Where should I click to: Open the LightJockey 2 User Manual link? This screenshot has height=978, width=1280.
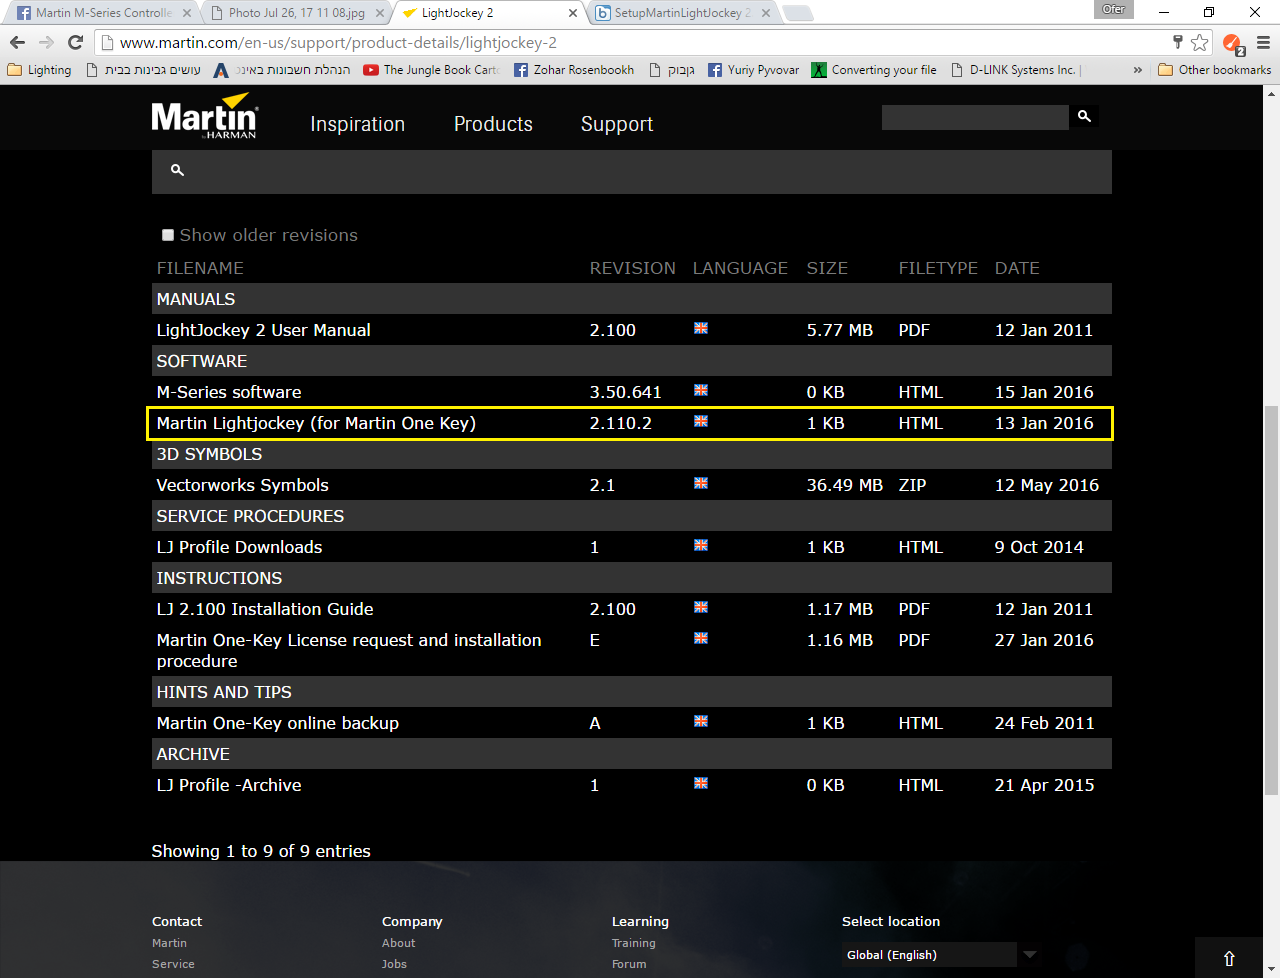tap(263, 330)
